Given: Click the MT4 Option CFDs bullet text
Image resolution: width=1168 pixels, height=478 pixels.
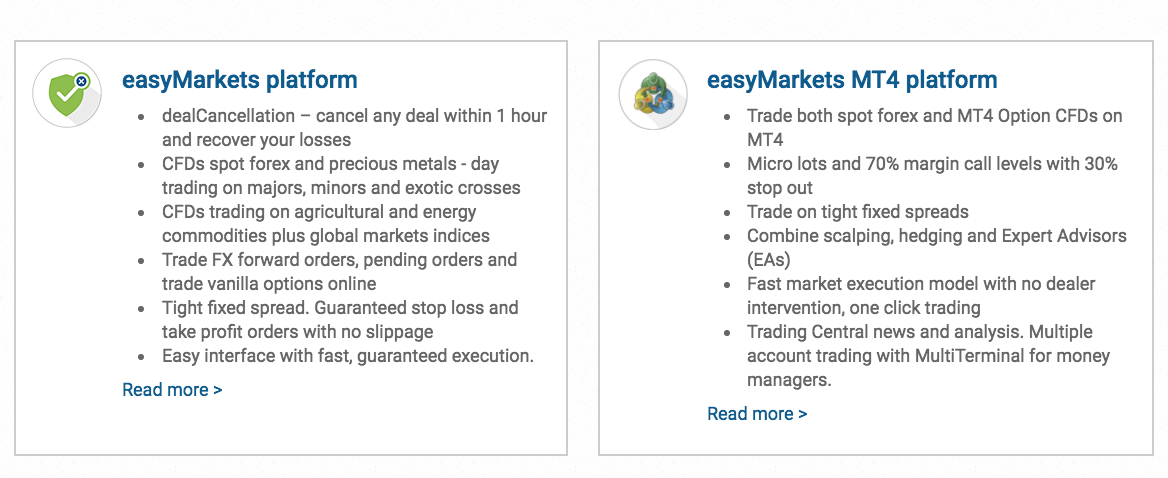Looking at the screenshot, I should coord(935,127).
